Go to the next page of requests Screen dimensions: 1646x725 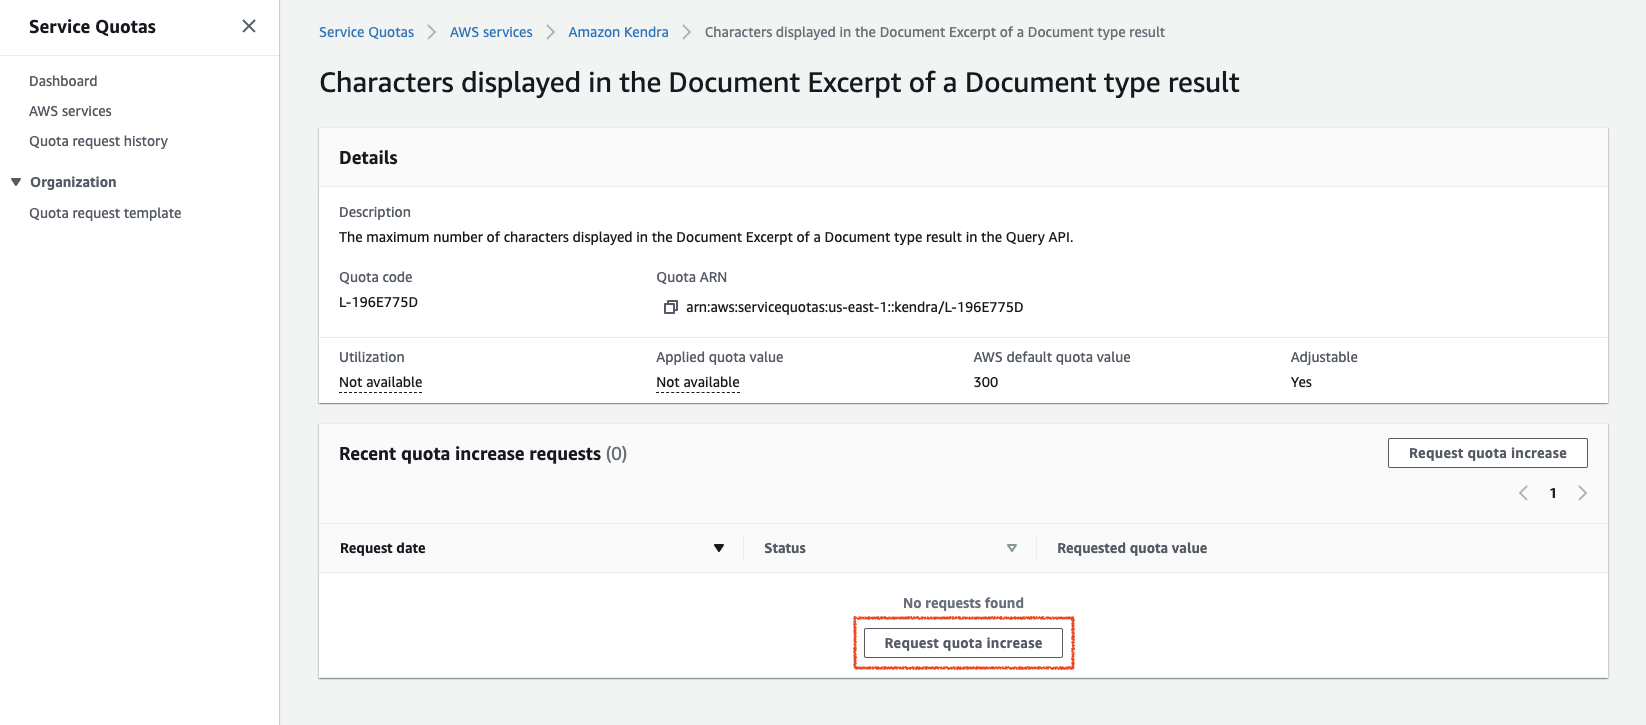[1582, 493]
